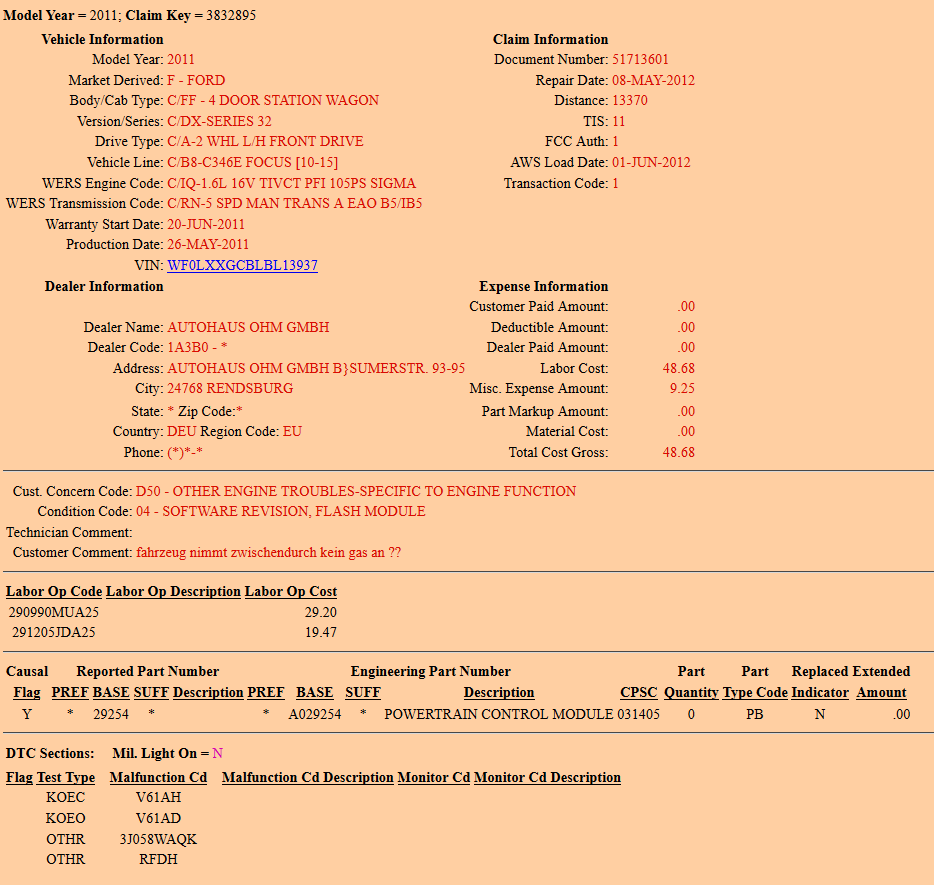
Task: Click the Labor Op Code column header
Action: tap(54, 591)
